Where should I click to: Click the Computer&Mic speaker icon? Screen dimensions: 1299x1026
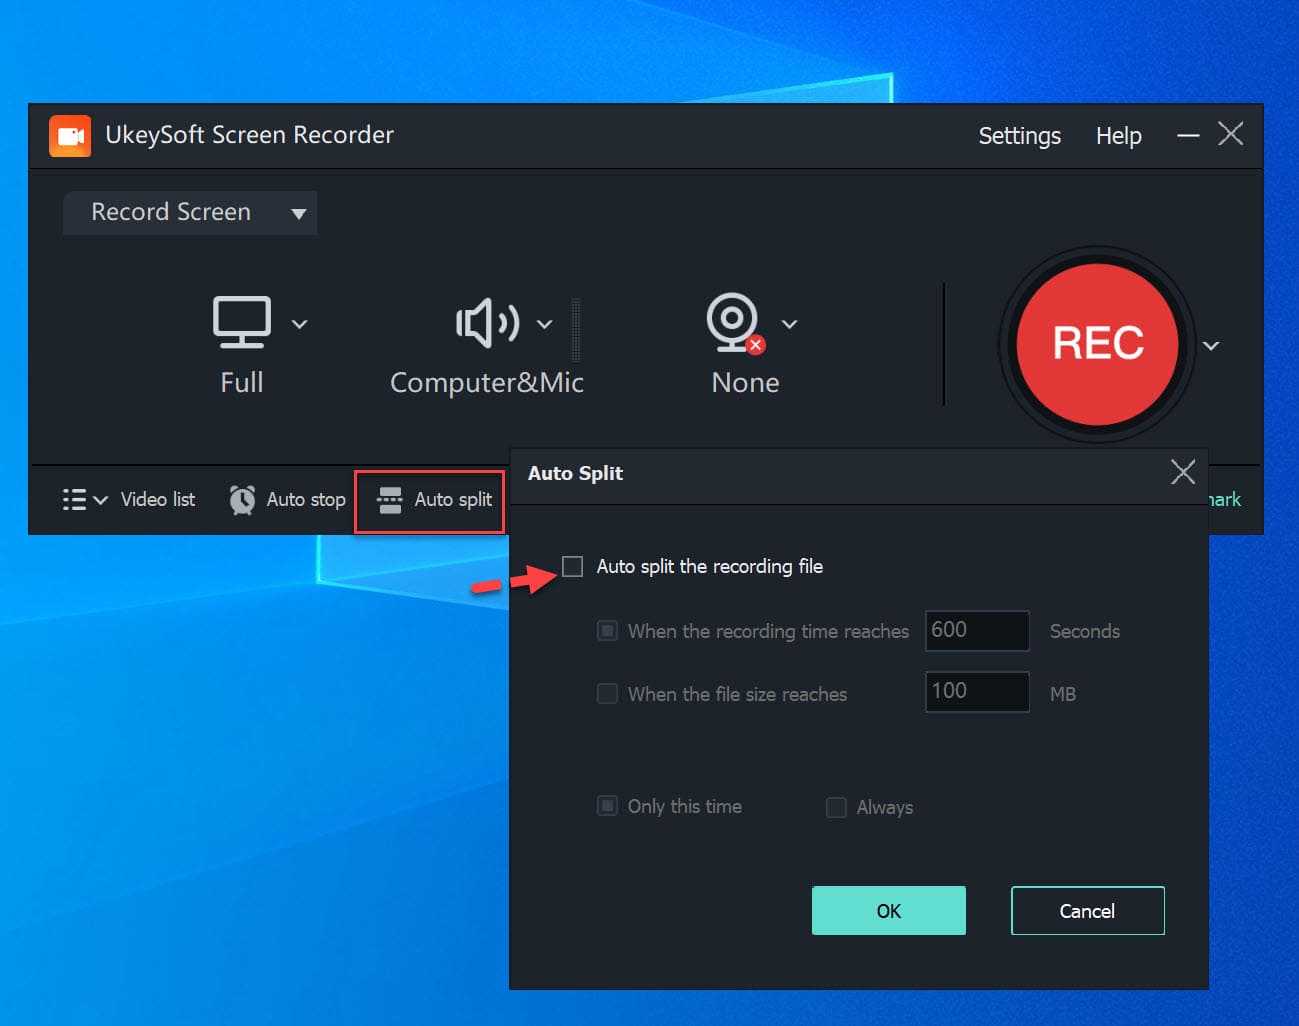[x=487, y=323]
